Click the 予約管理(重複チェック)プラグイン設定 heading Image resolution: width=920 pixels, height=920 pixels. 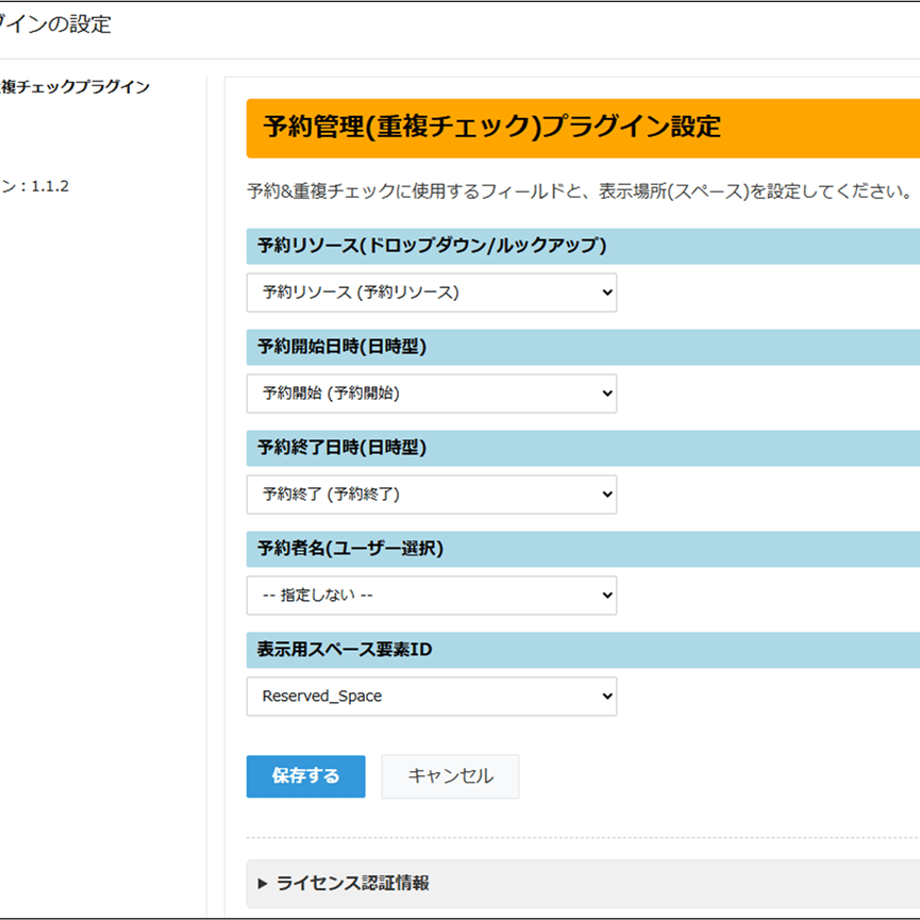point(492,127)
